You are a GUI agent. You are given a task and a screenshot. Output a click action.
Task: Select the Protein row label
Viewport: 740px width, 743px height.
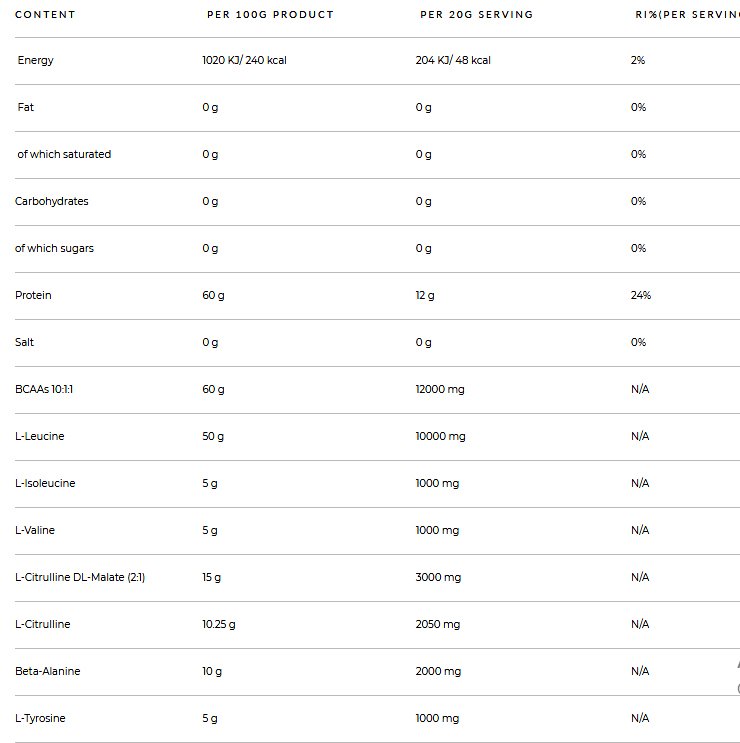click(33, 295)
